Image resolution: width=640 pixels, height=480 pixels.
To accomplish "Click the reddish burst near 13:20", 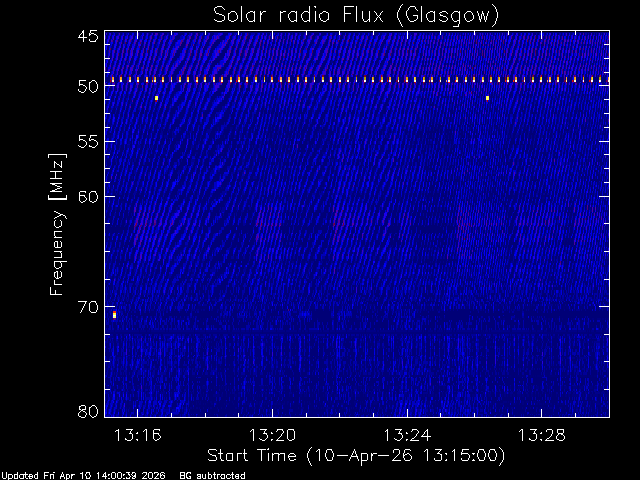I will [268, 224].
